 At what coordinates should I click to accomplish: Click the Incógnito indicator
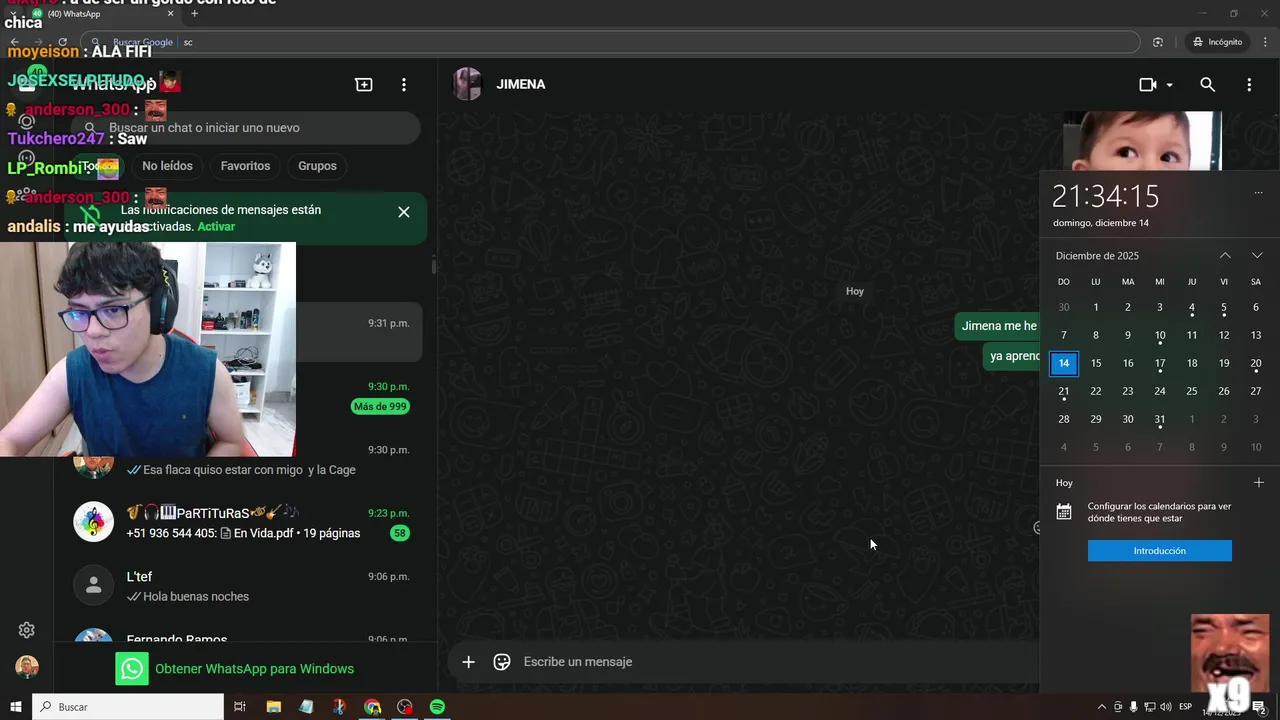pos(1217,42)
